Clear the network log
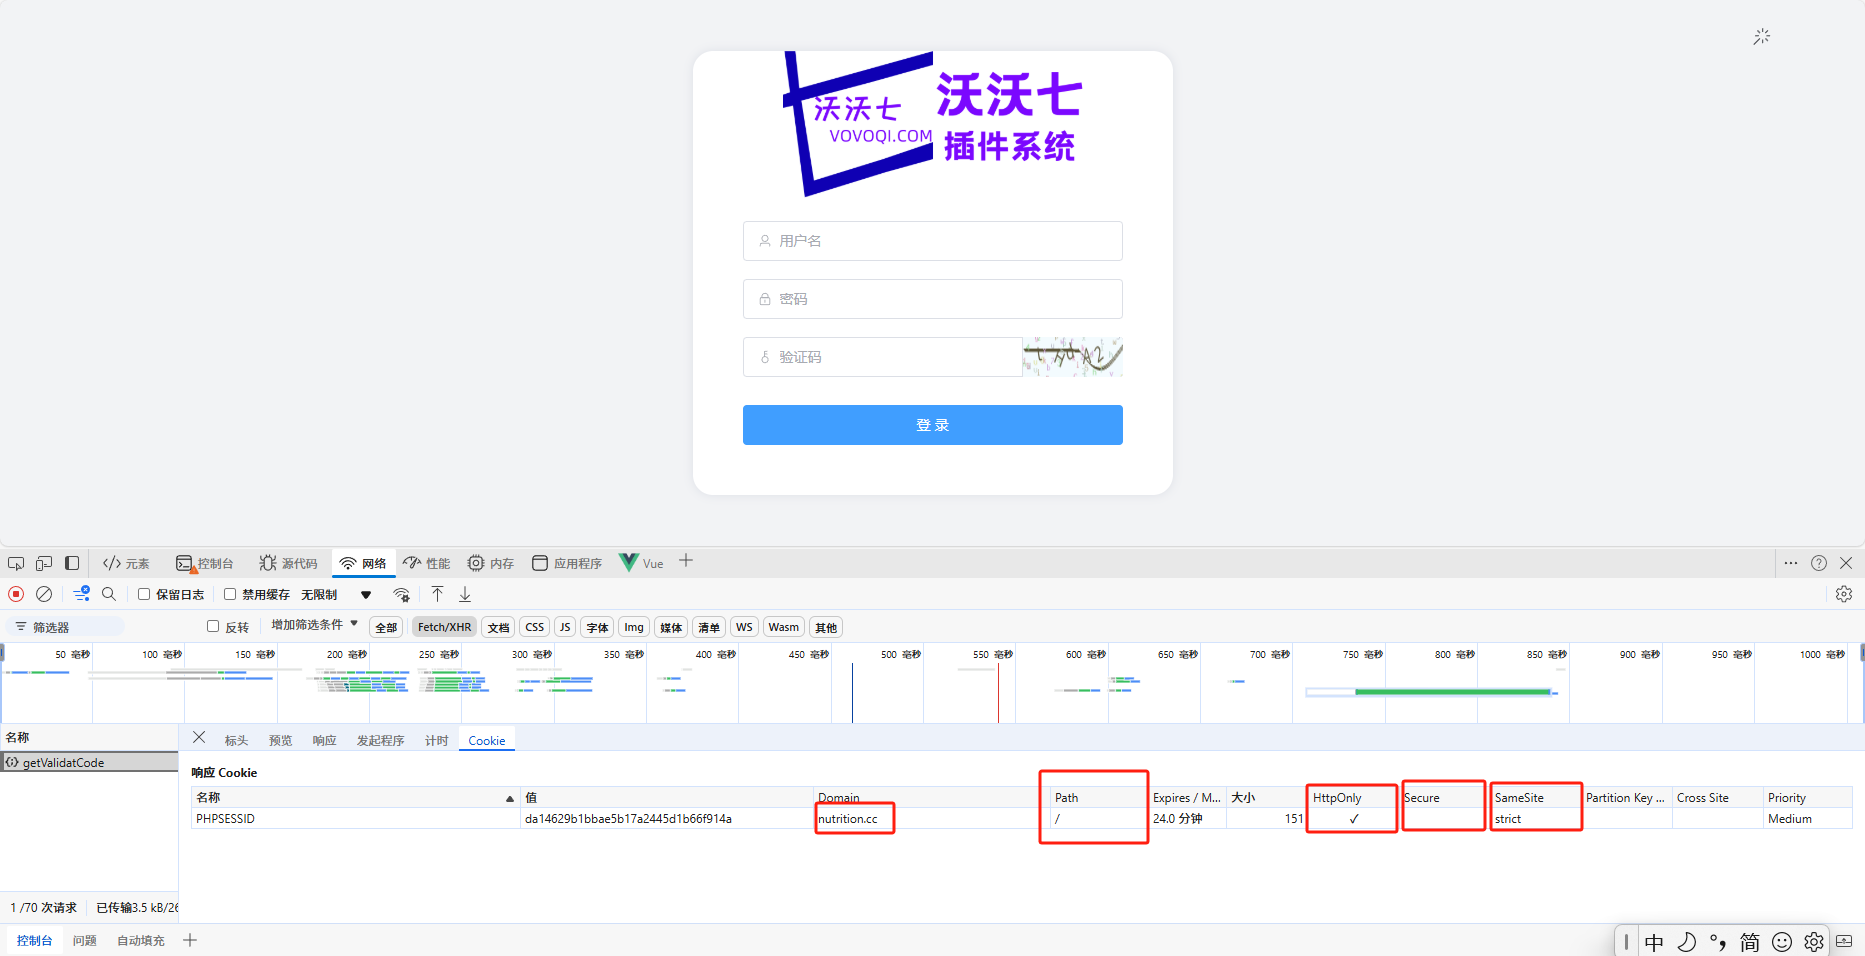The image size is (1865, 956). pos(44,594)
